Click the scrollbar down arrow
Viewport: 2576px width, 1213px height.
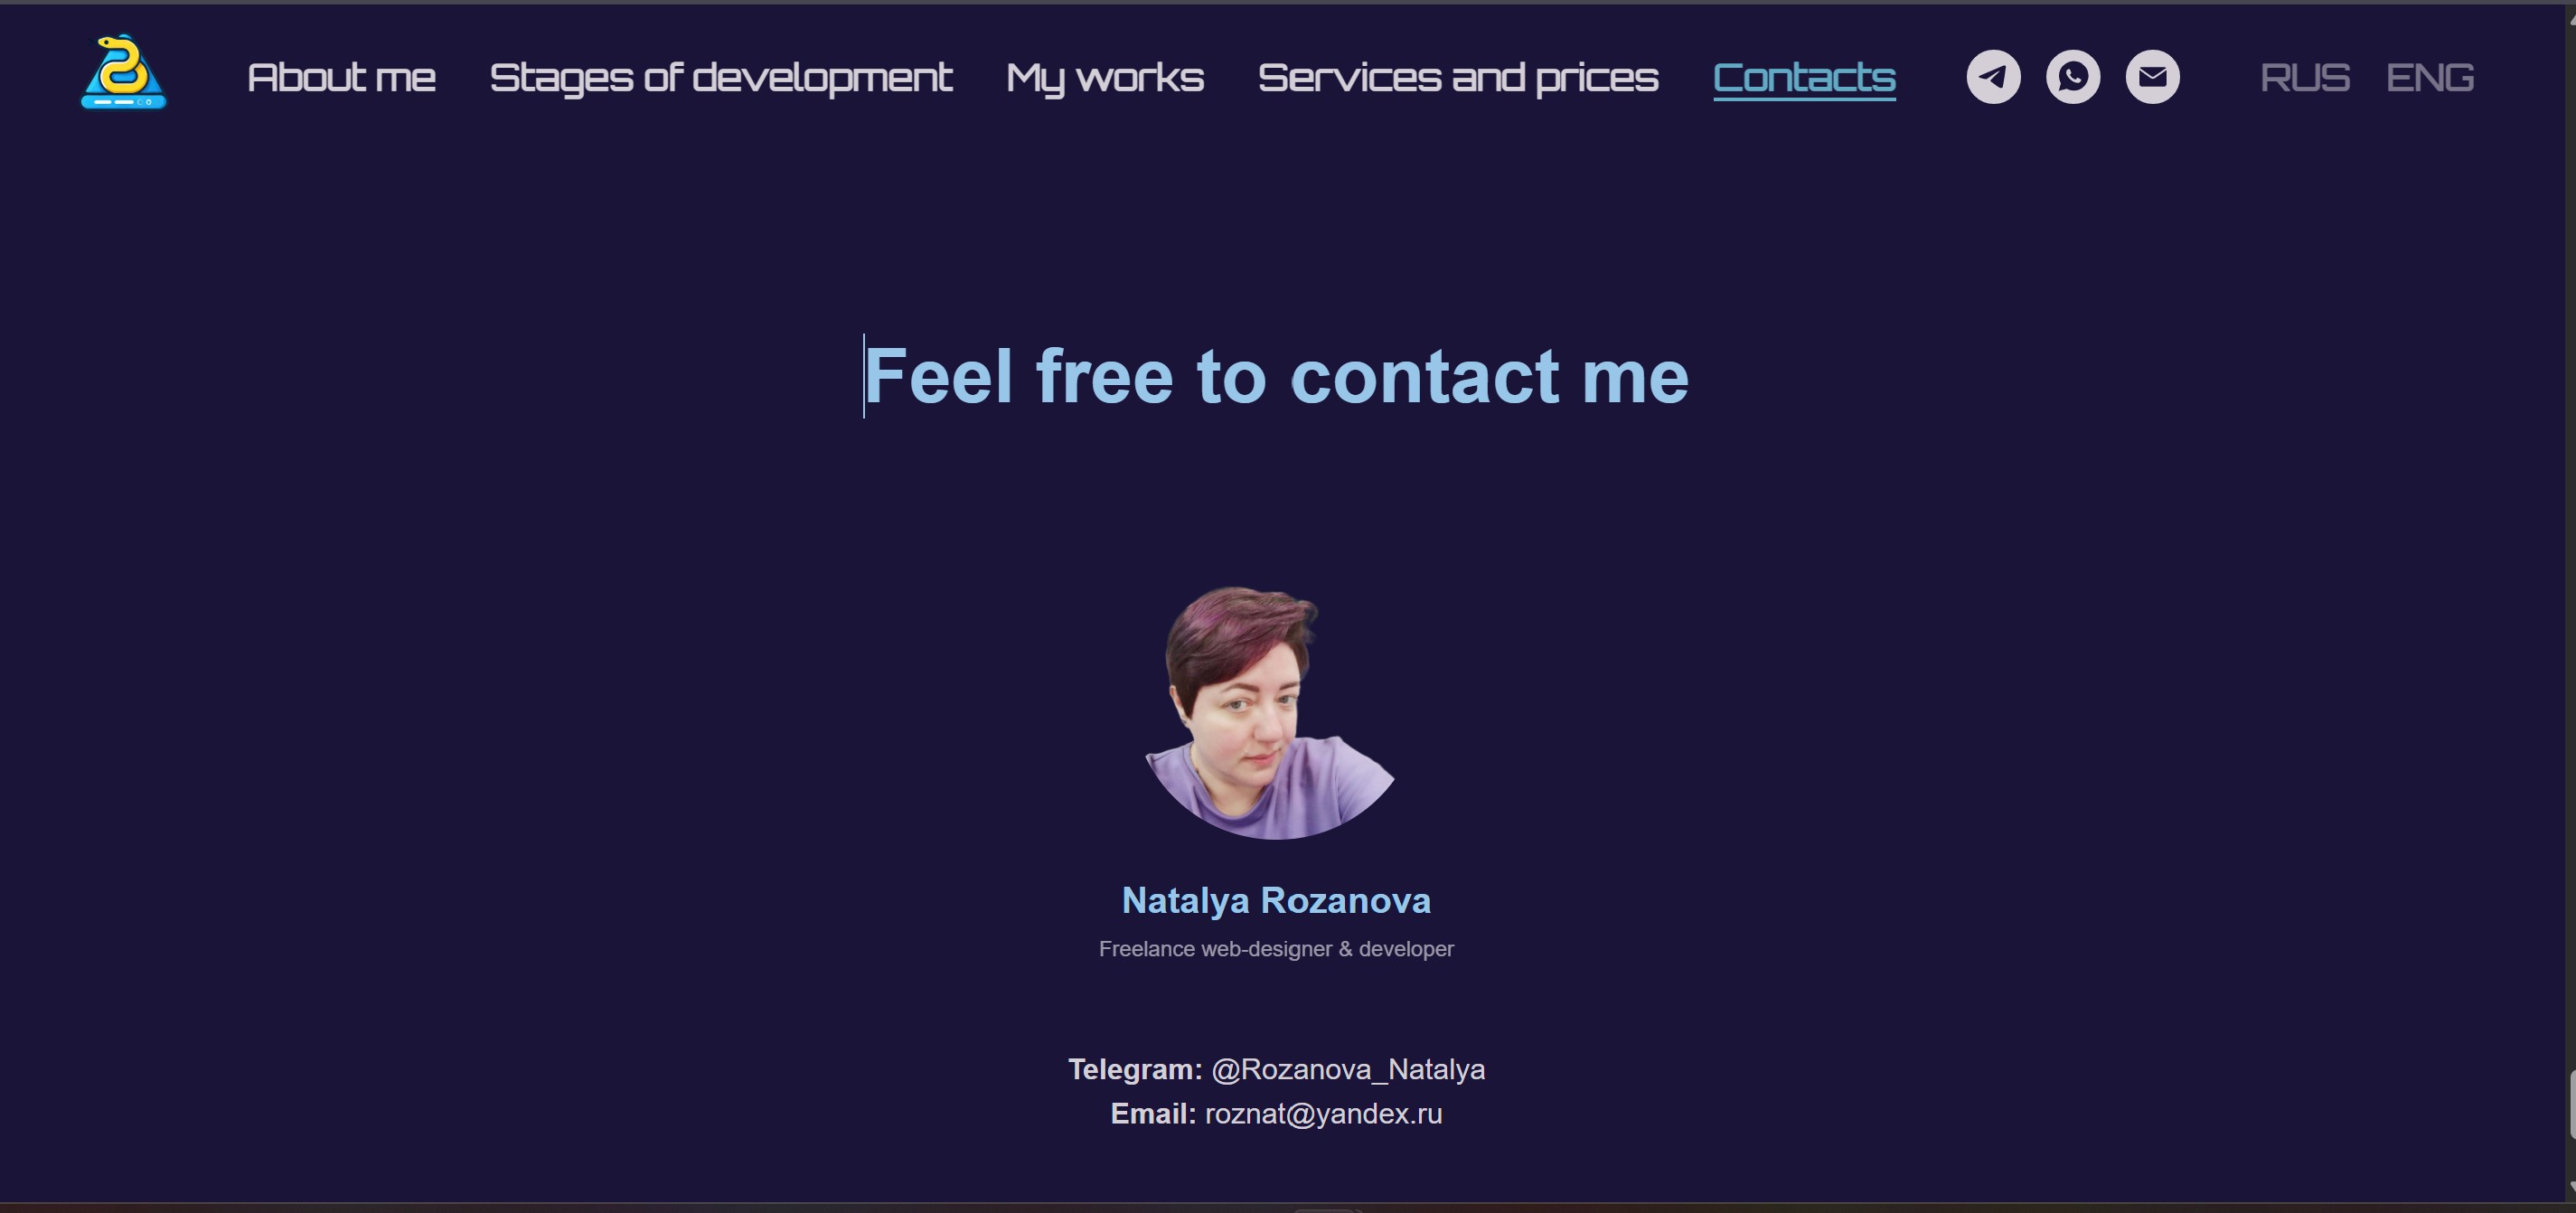point(2571,1187)
